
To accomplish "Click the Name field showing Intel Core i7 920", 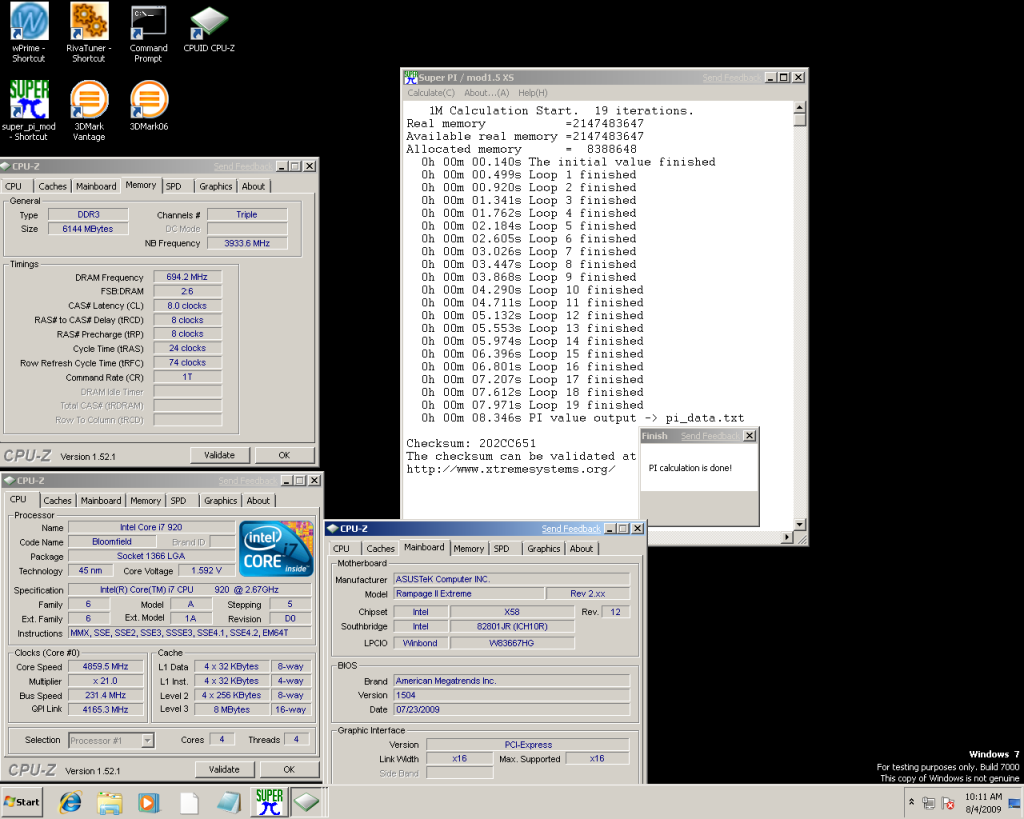I will click(152, 527).
